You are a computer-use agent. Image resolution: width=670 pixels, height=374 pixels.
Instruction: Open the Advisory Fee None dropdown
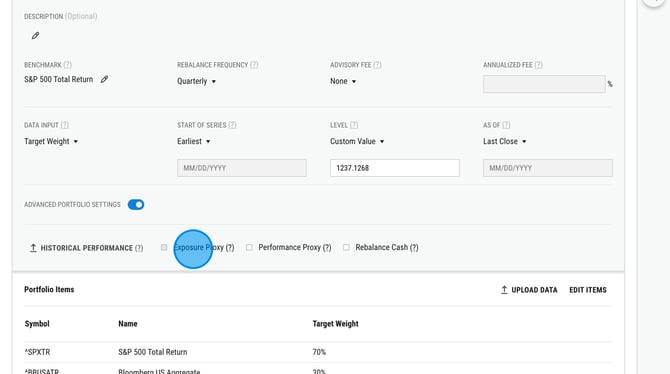[x=343, y=81]
